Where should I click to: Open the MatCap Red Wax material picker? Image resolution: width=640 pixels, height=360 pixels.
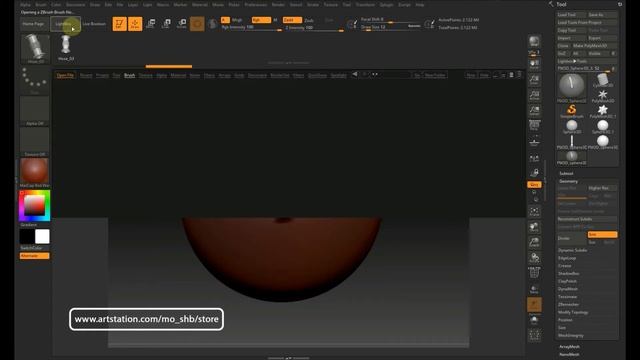(x=34, y=173)
